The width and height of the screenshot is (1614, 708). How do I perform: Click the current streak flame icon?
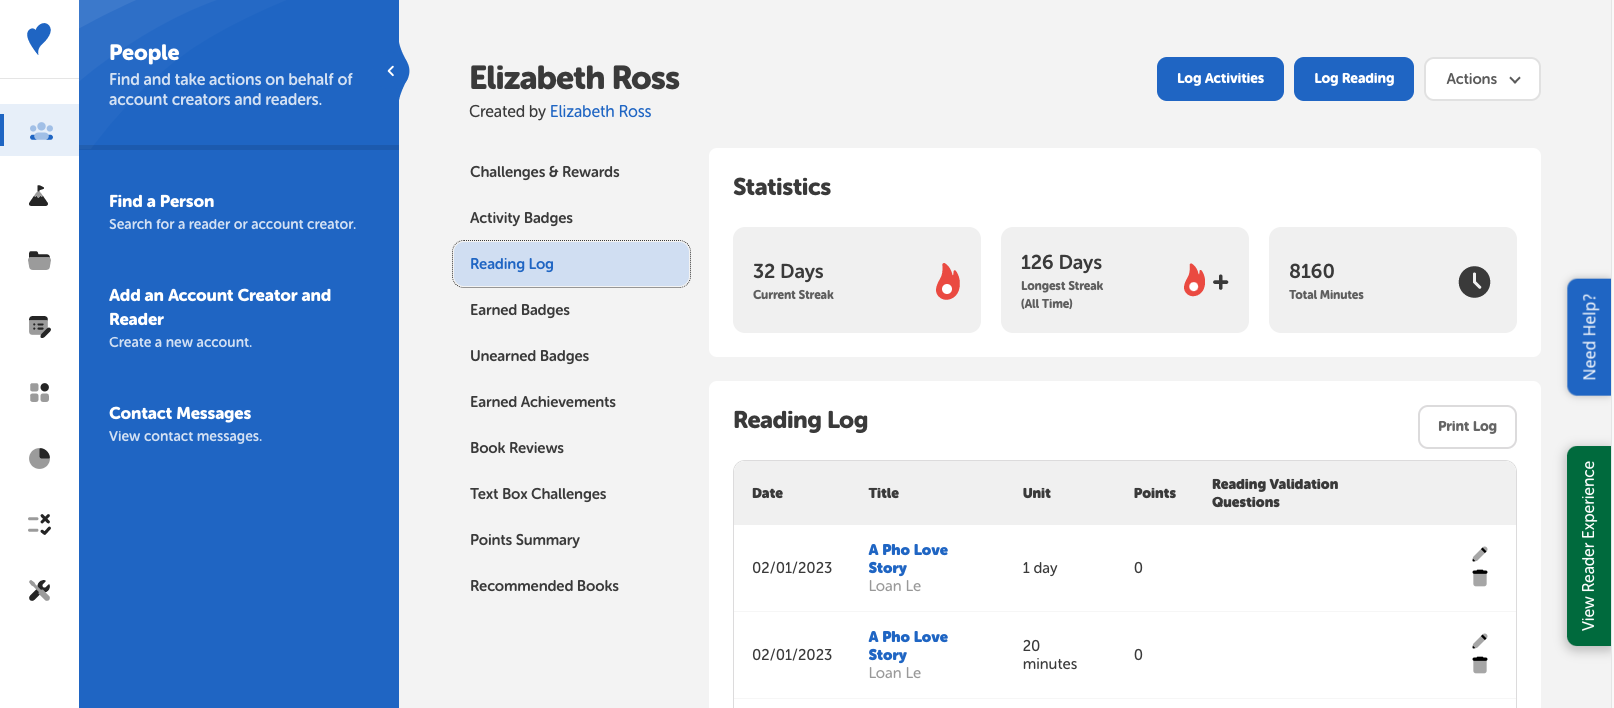[x=947, y=281]
